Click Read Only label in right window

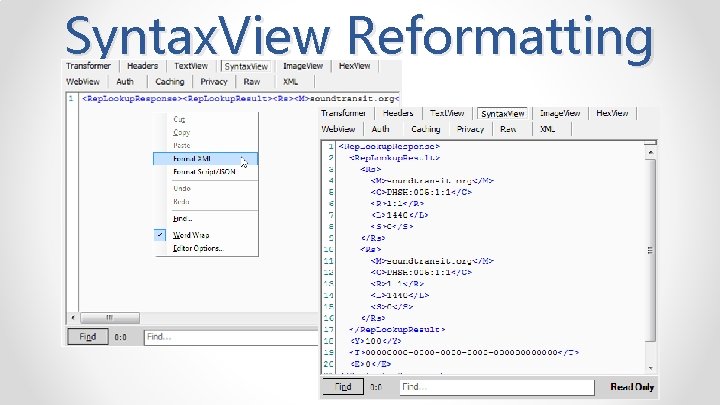point(632,387)
